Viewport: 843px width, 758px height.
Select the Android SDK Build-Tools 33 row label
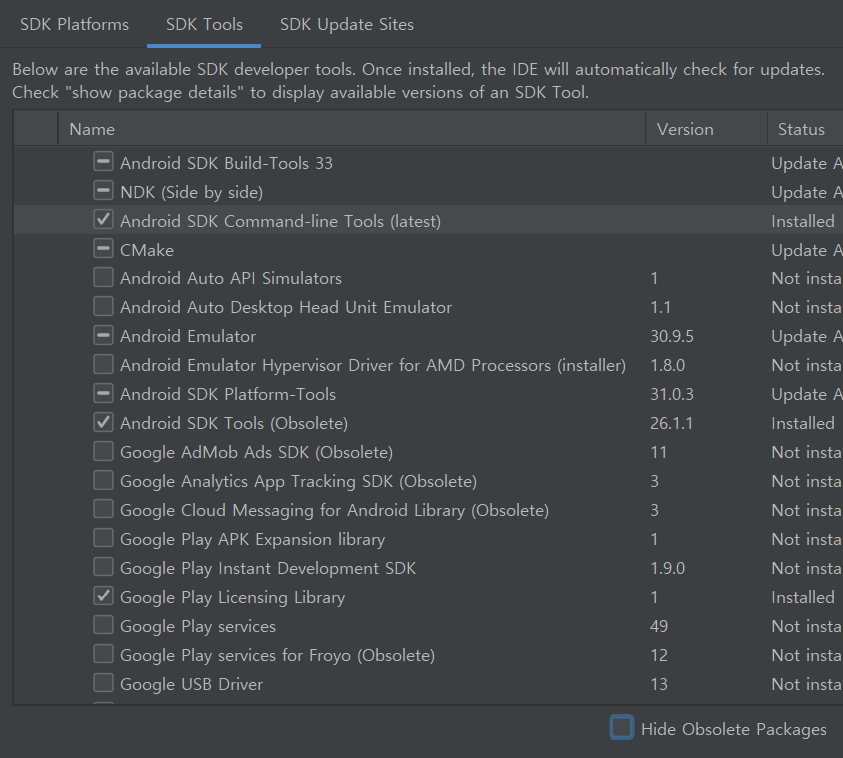point(226,163)
